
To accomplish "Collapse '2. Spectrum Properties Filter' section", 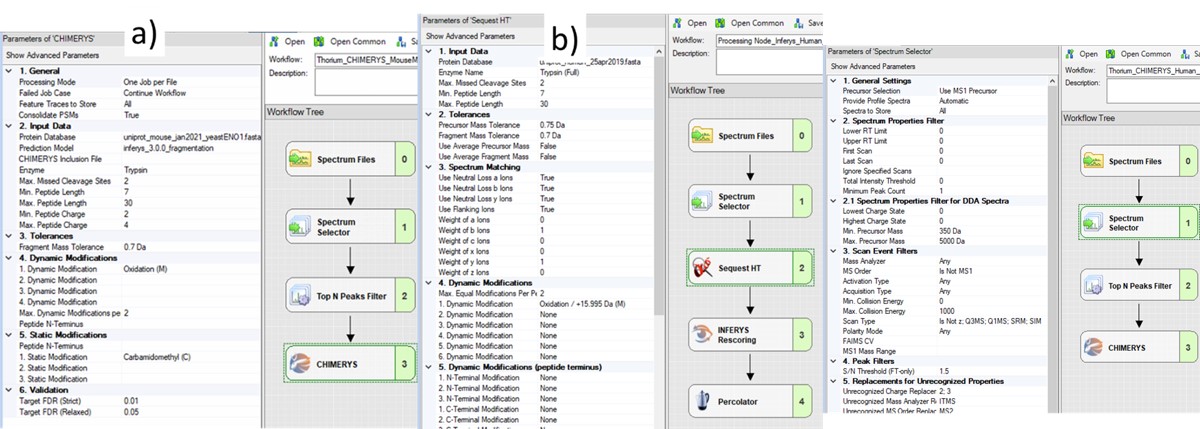I will click(833, 121).
